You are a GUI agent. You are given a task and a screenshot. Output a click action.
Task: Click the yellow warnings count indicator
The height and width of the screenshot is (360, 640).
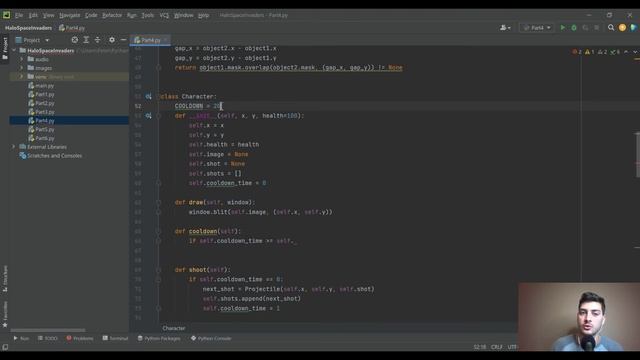589,52
